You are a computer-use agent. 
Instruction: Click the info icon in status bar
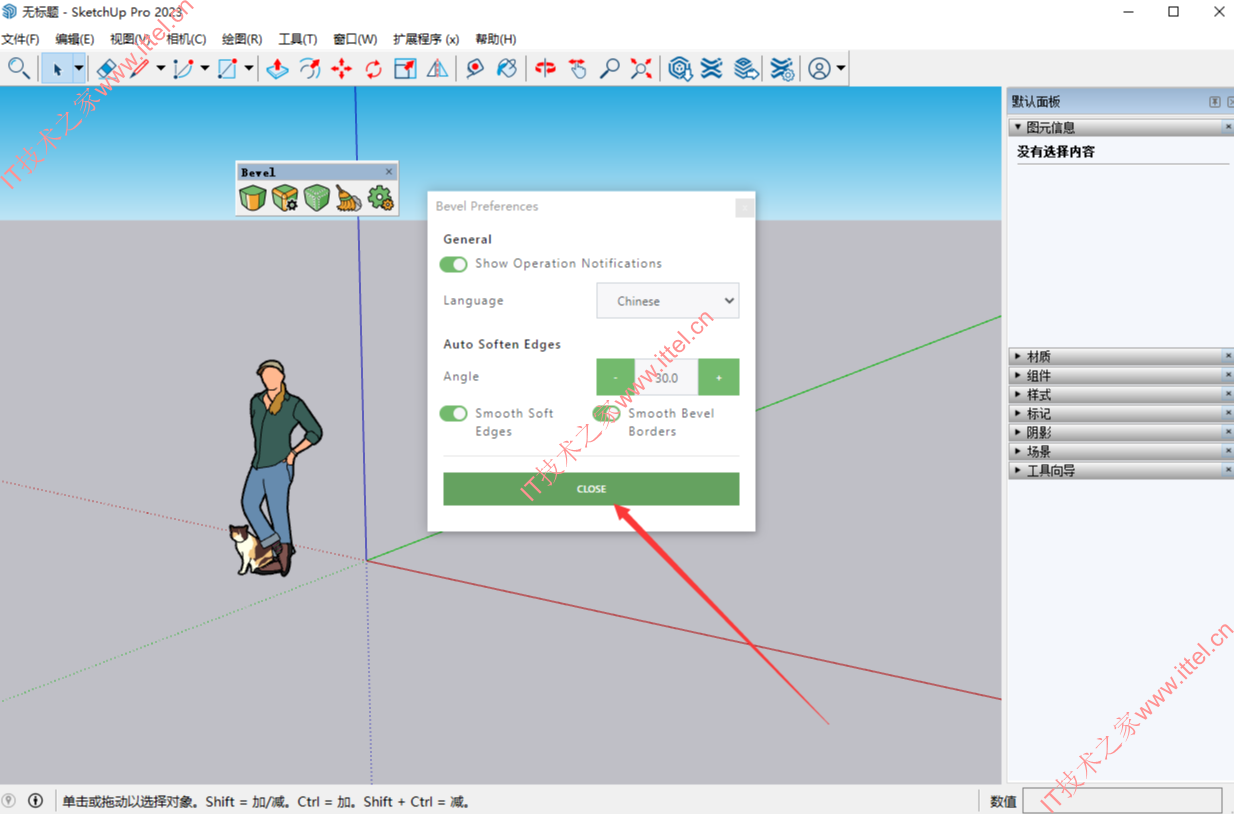tap(36, 801)
